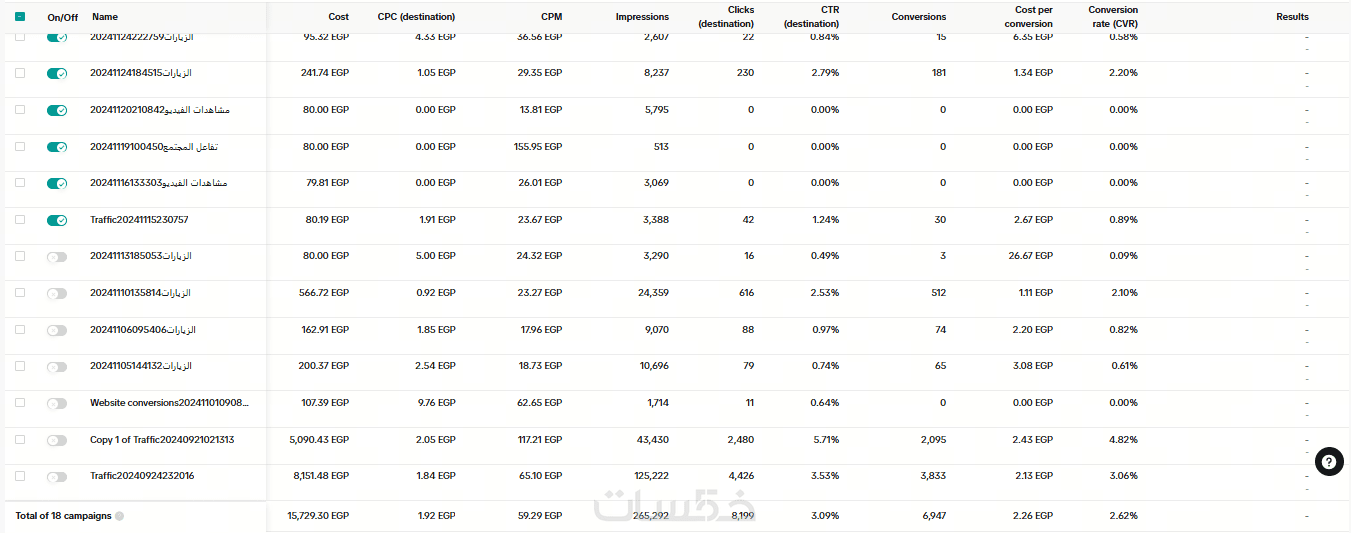Enable the Traffic20240924232016 campaign switch
This screenshot has height=533, width=1351.
(x=57, y=476)
